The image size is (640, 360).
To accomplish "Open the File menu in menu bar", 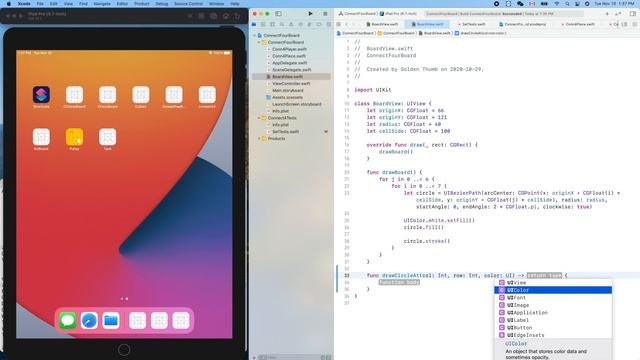I will (40, 4).
